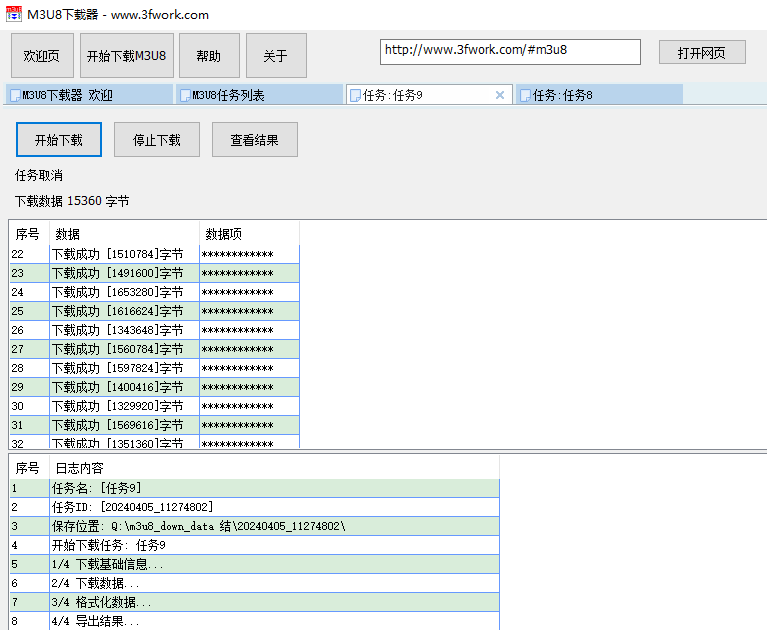Click the document icon on 任务:任务9 tab

[355, 96]
